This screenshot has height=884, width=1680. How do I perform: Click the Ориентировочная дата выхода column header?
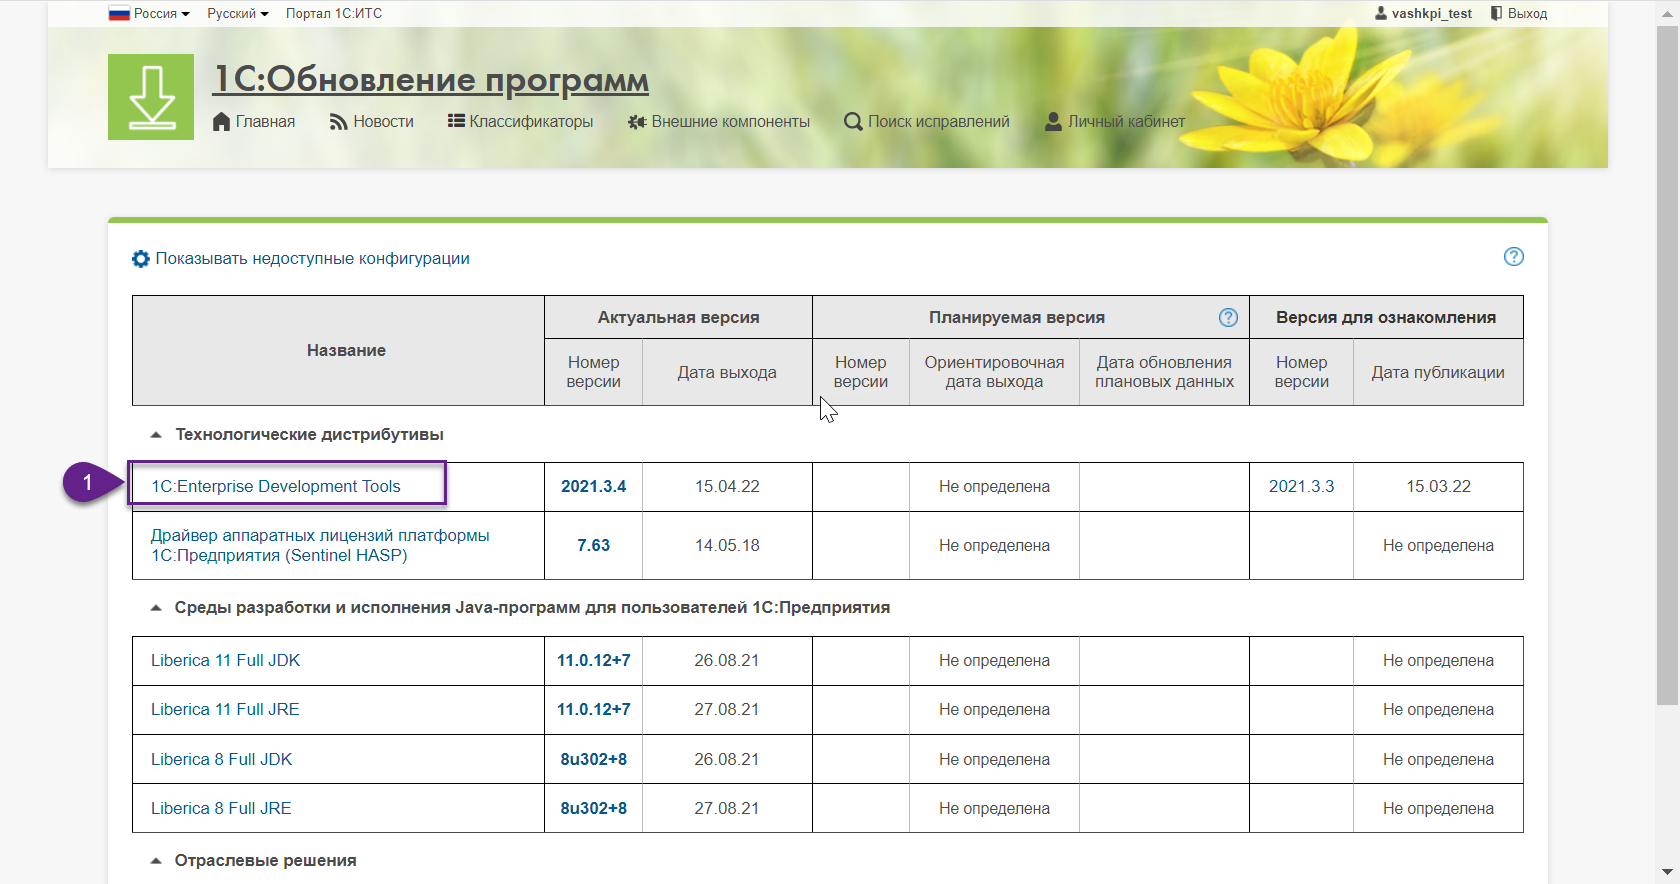click(994, 372)
